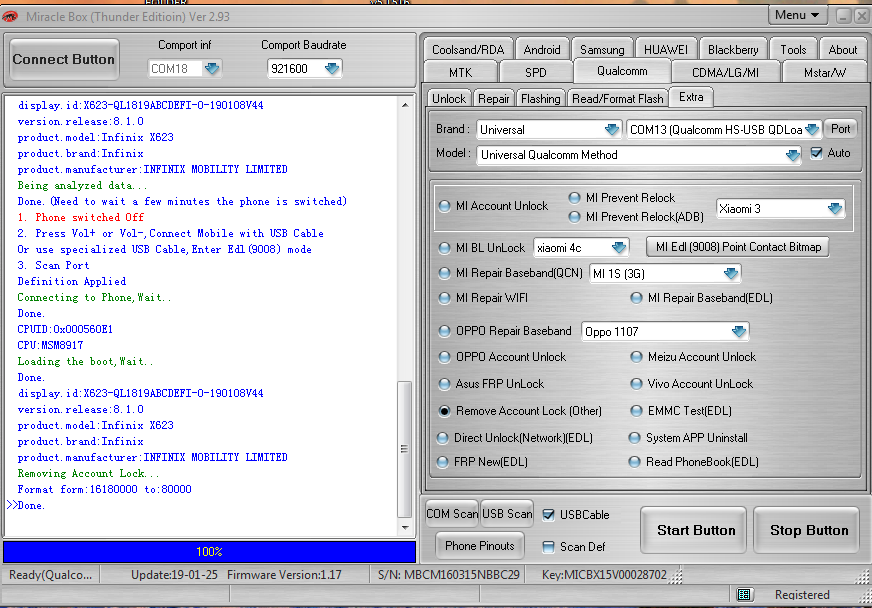This screenshot has height=608, width=872.
Task: Open the Menu dropdown in title bar
Action: click(x=797, y=15)
